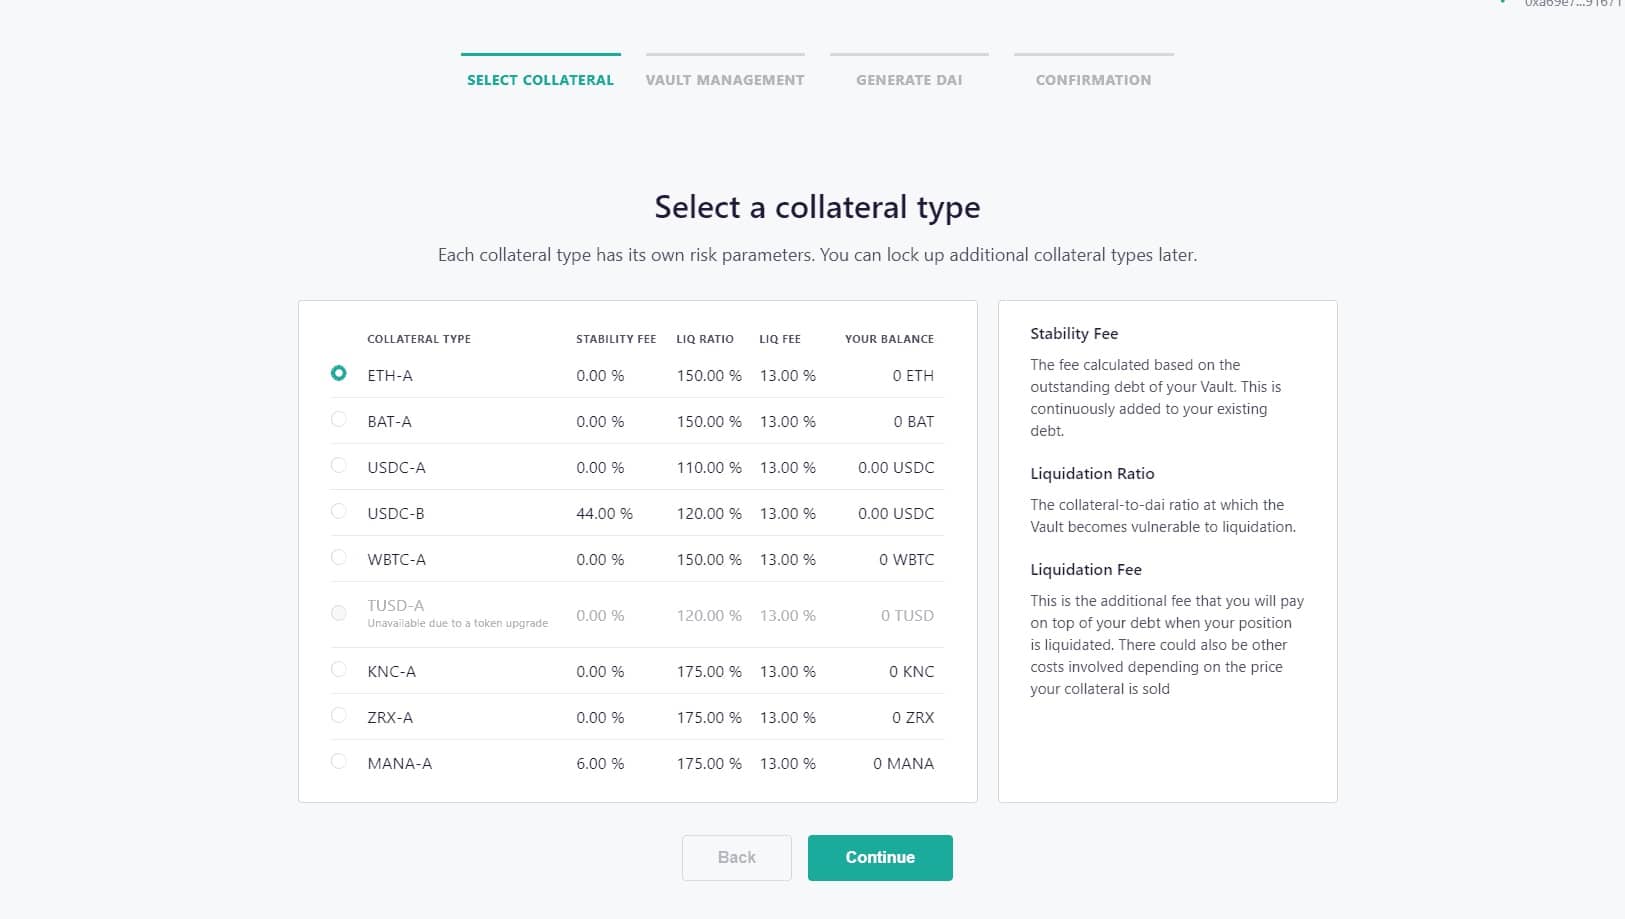Go to the Generate DAI step

click(909, 80)
